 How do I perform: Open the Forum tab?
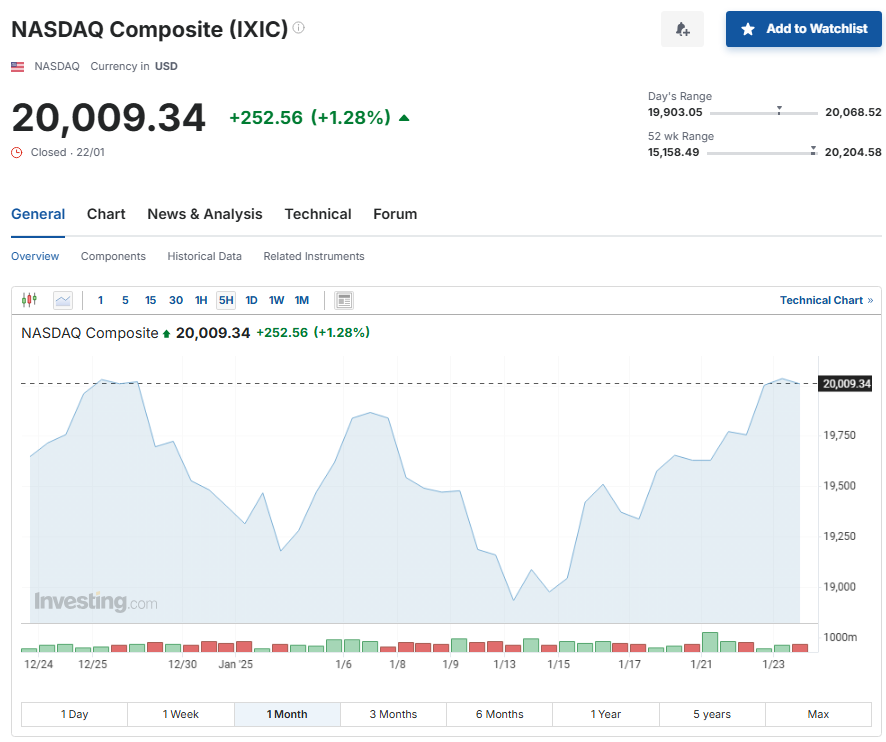(x=395, y=214)
